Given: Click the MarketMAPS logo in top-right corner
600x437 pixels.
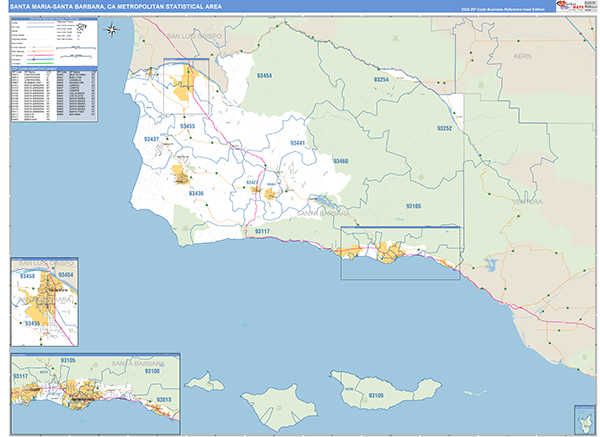Looking at the screenshot, I should click(x=572, y=7).
